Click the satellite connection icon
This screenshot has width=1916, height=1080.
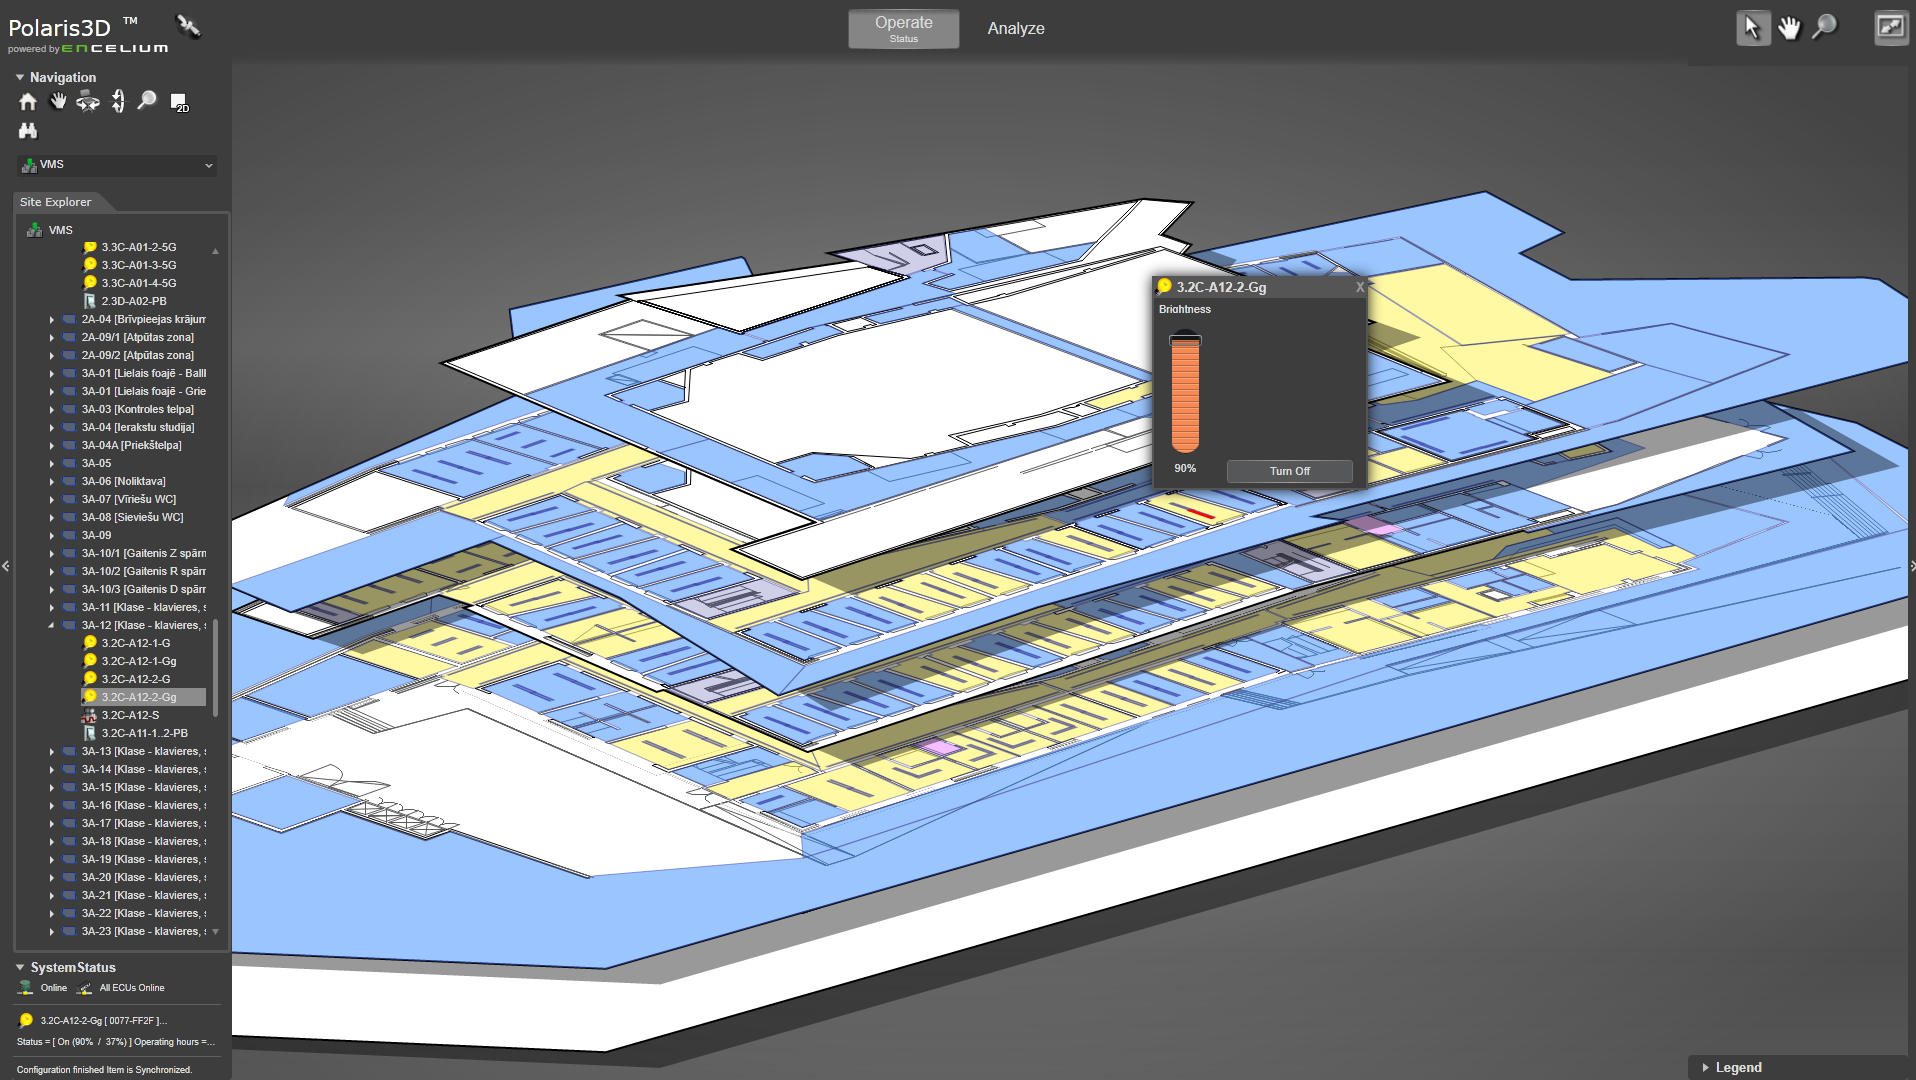188,26
